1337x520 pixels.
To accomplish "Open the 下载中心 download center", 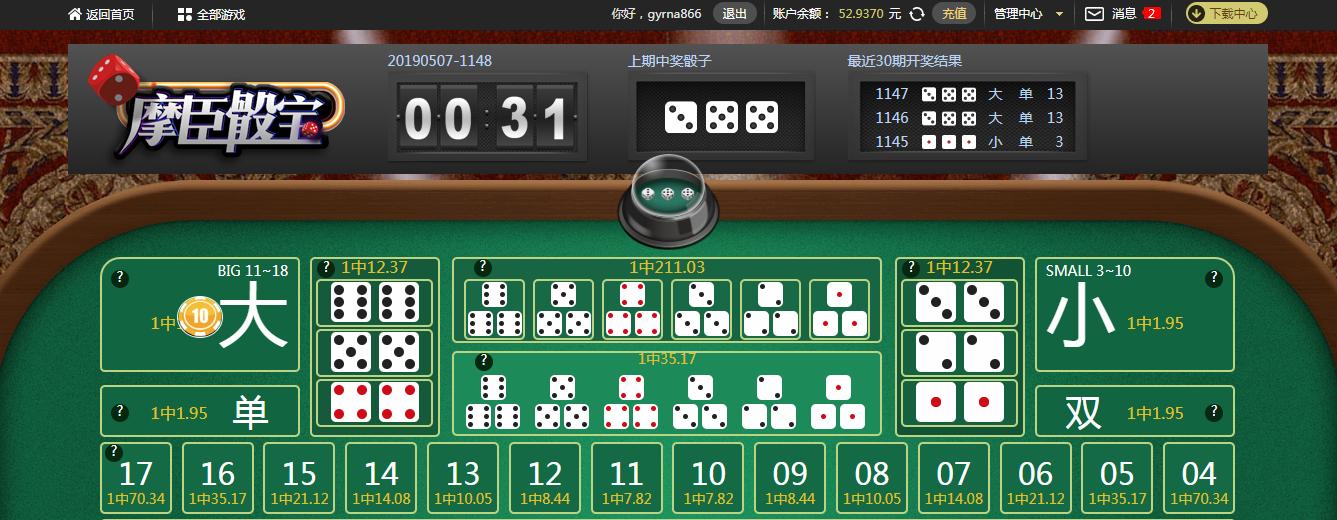I will click(x=1226, y=14).
